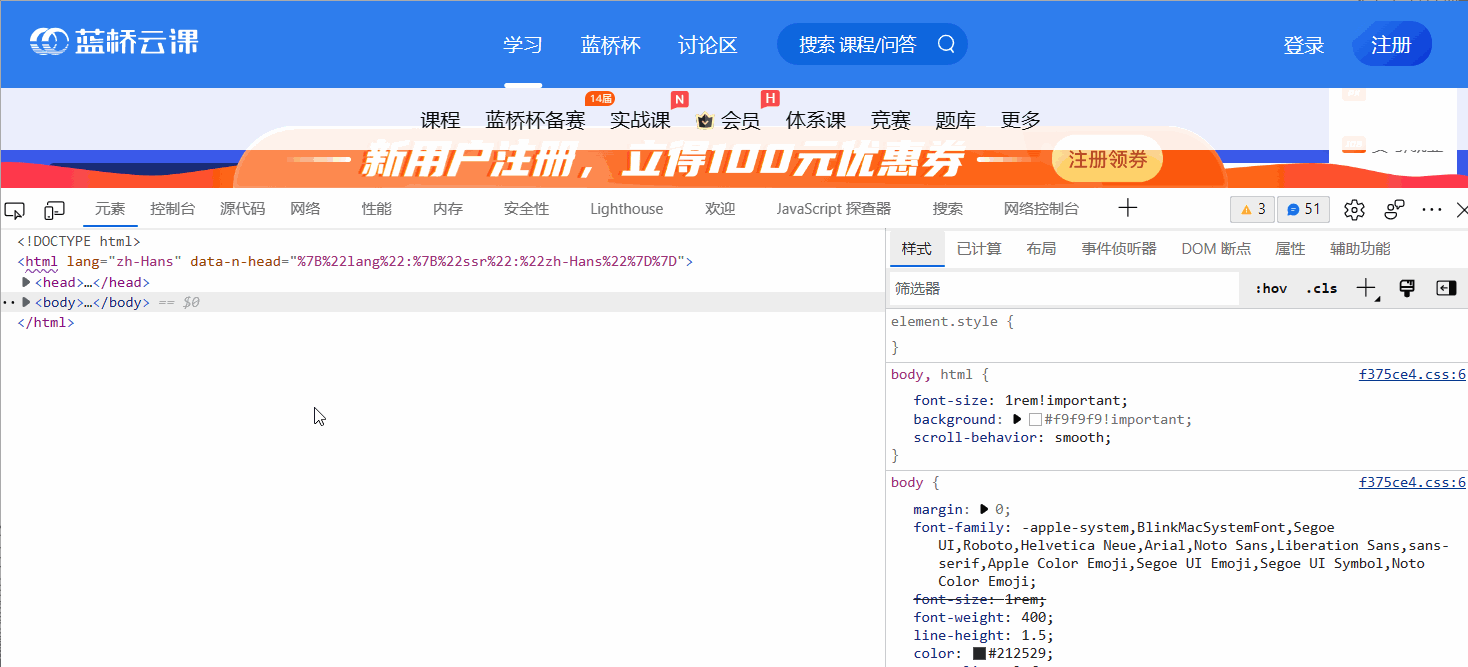This screenshot has width=1468, height=667.
Task: Open the 源代码 tab
Action: [x=243, y=209]
